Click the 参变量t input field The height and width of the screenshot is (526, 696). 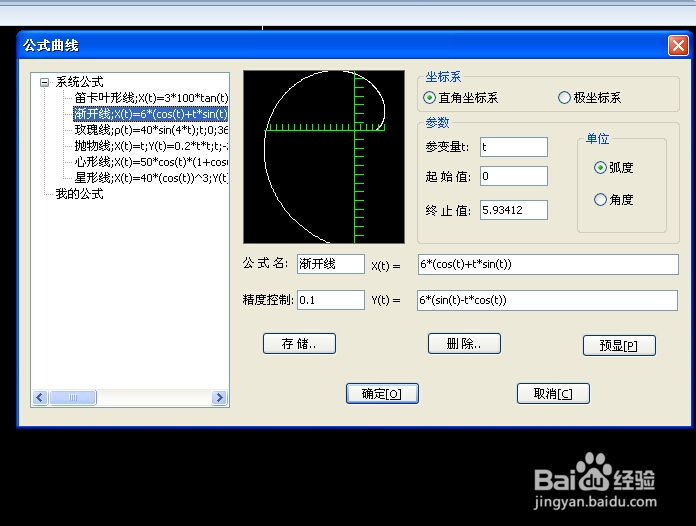pyautogui.click(x=514, y=147)
